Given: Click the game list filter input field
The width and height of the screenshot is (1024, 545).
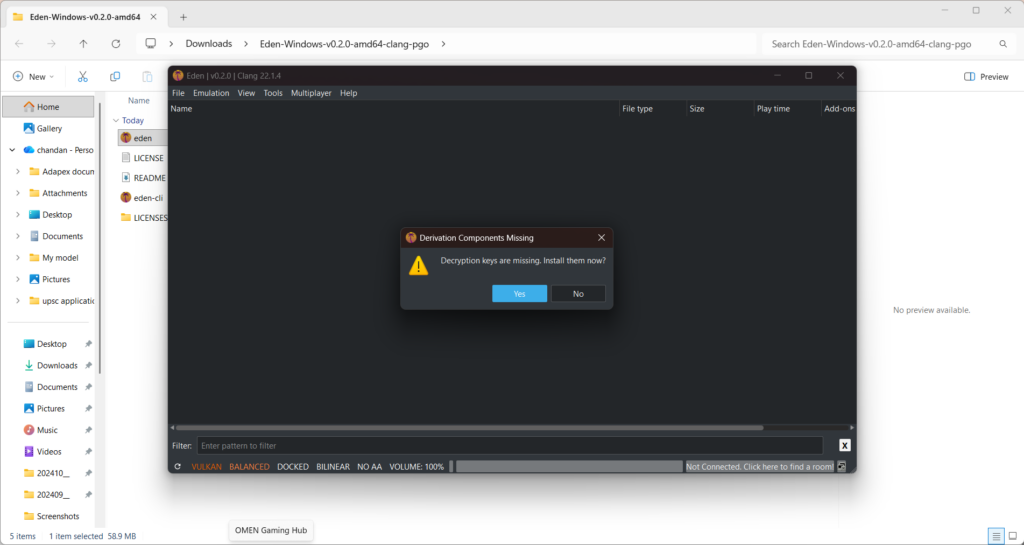Looking at the screenshot, I should tap(509, 446).
